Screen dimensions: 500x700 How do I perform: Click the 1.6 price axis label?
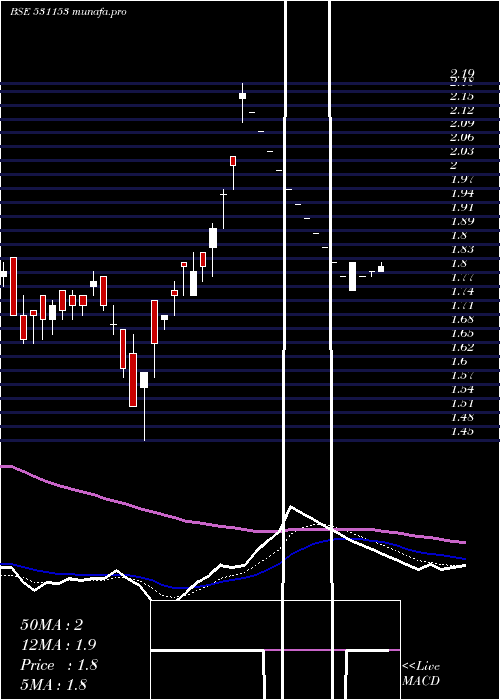459,361
